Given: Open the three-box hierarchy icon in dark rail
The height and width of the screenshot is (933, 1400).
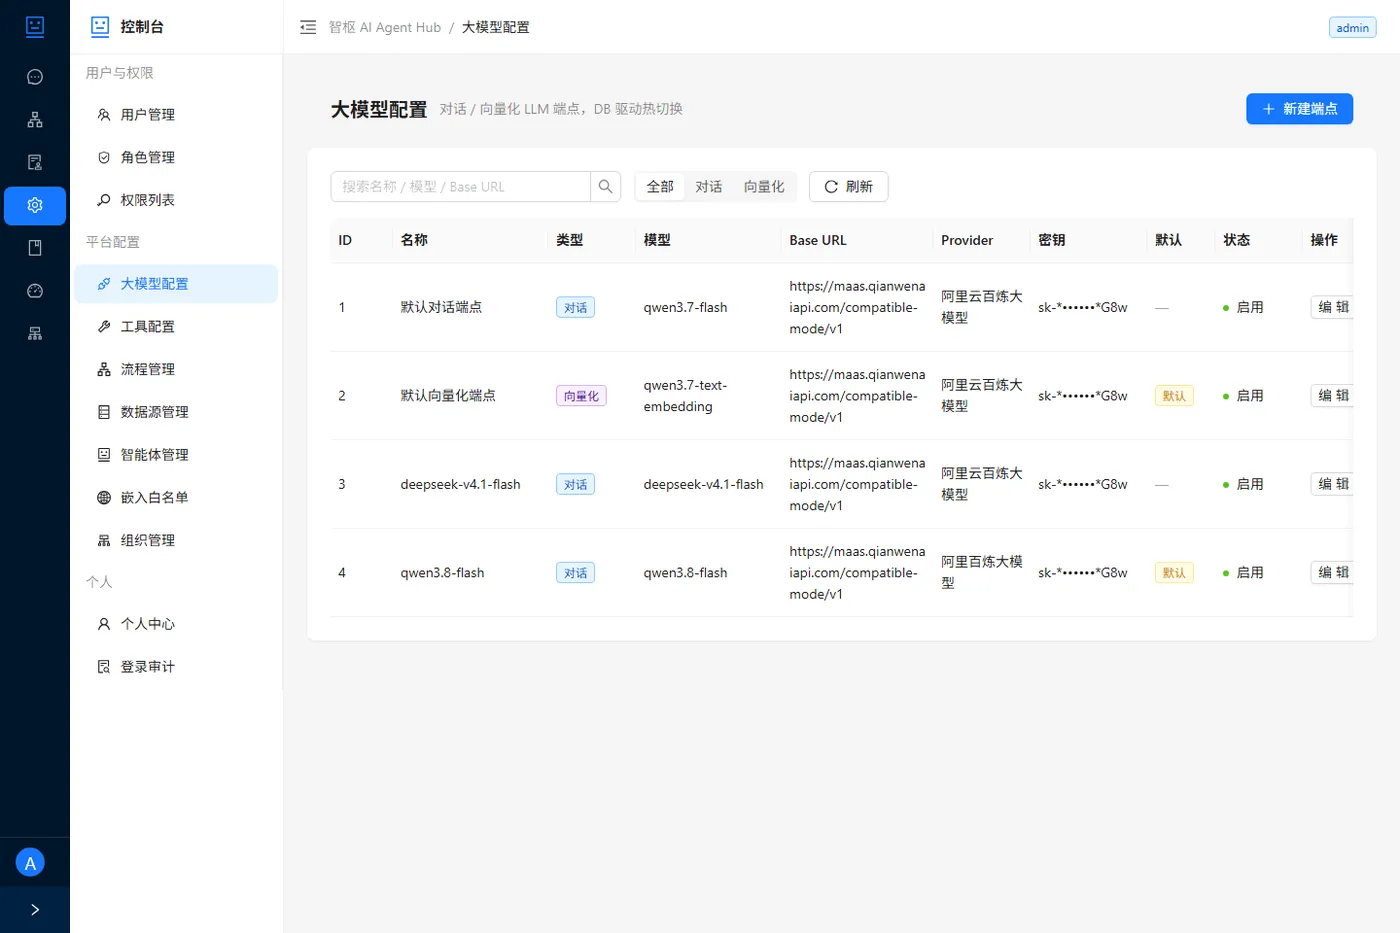Looking at the screenshot, I should (x=35, y=120).
